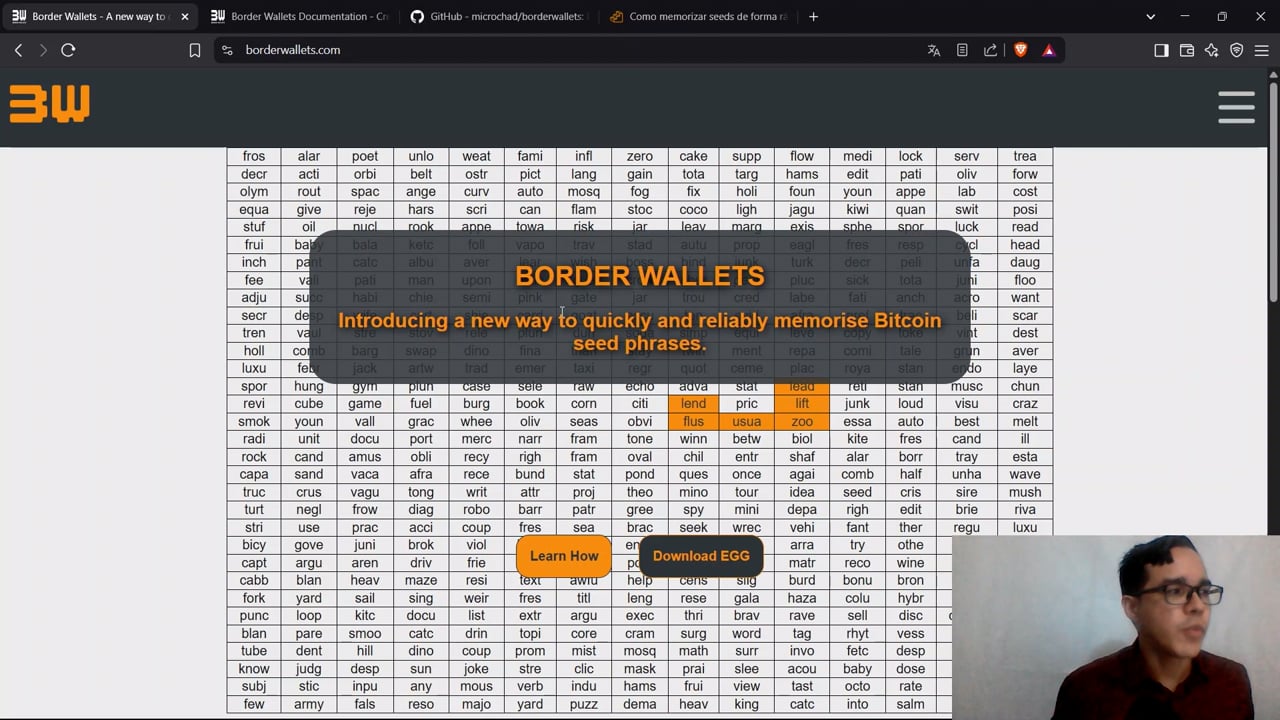Click the Border Wallets BW logo
This screenshot has width=1280, height=720.
coord(49,104)
